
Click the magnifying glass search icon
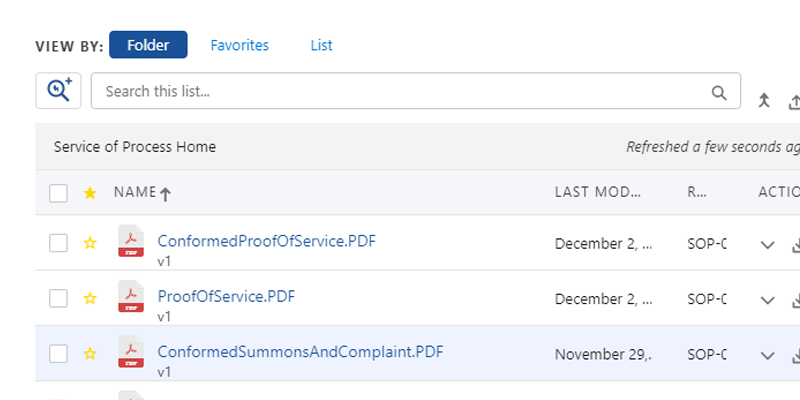coord(719,92)
